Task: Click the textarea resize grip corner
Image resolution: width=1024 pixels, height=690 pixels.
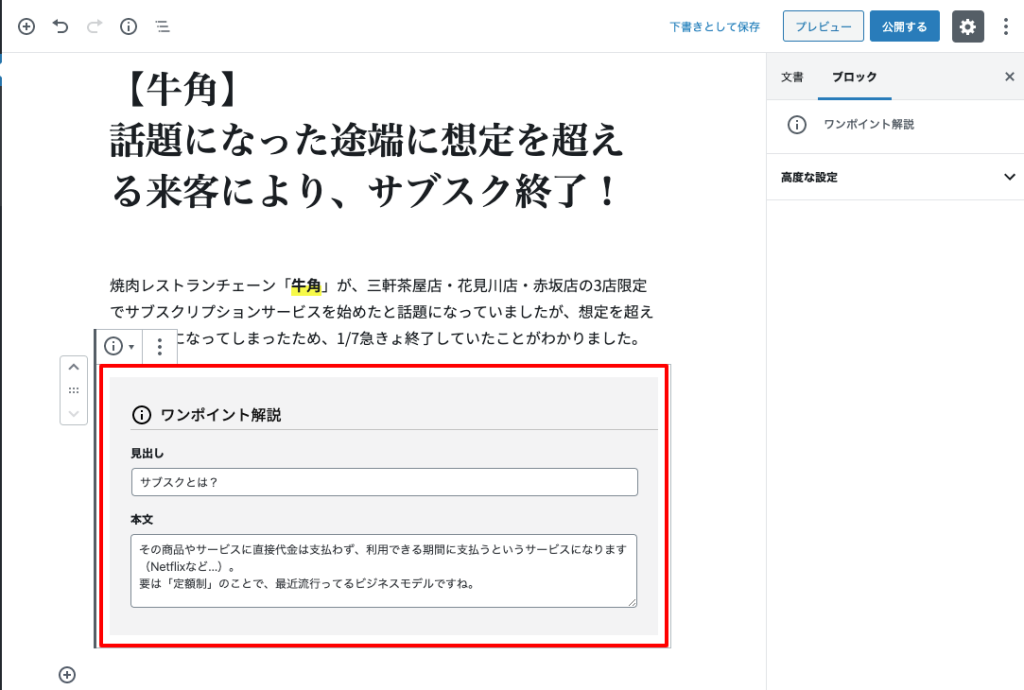Action: (x=632, y=602)
